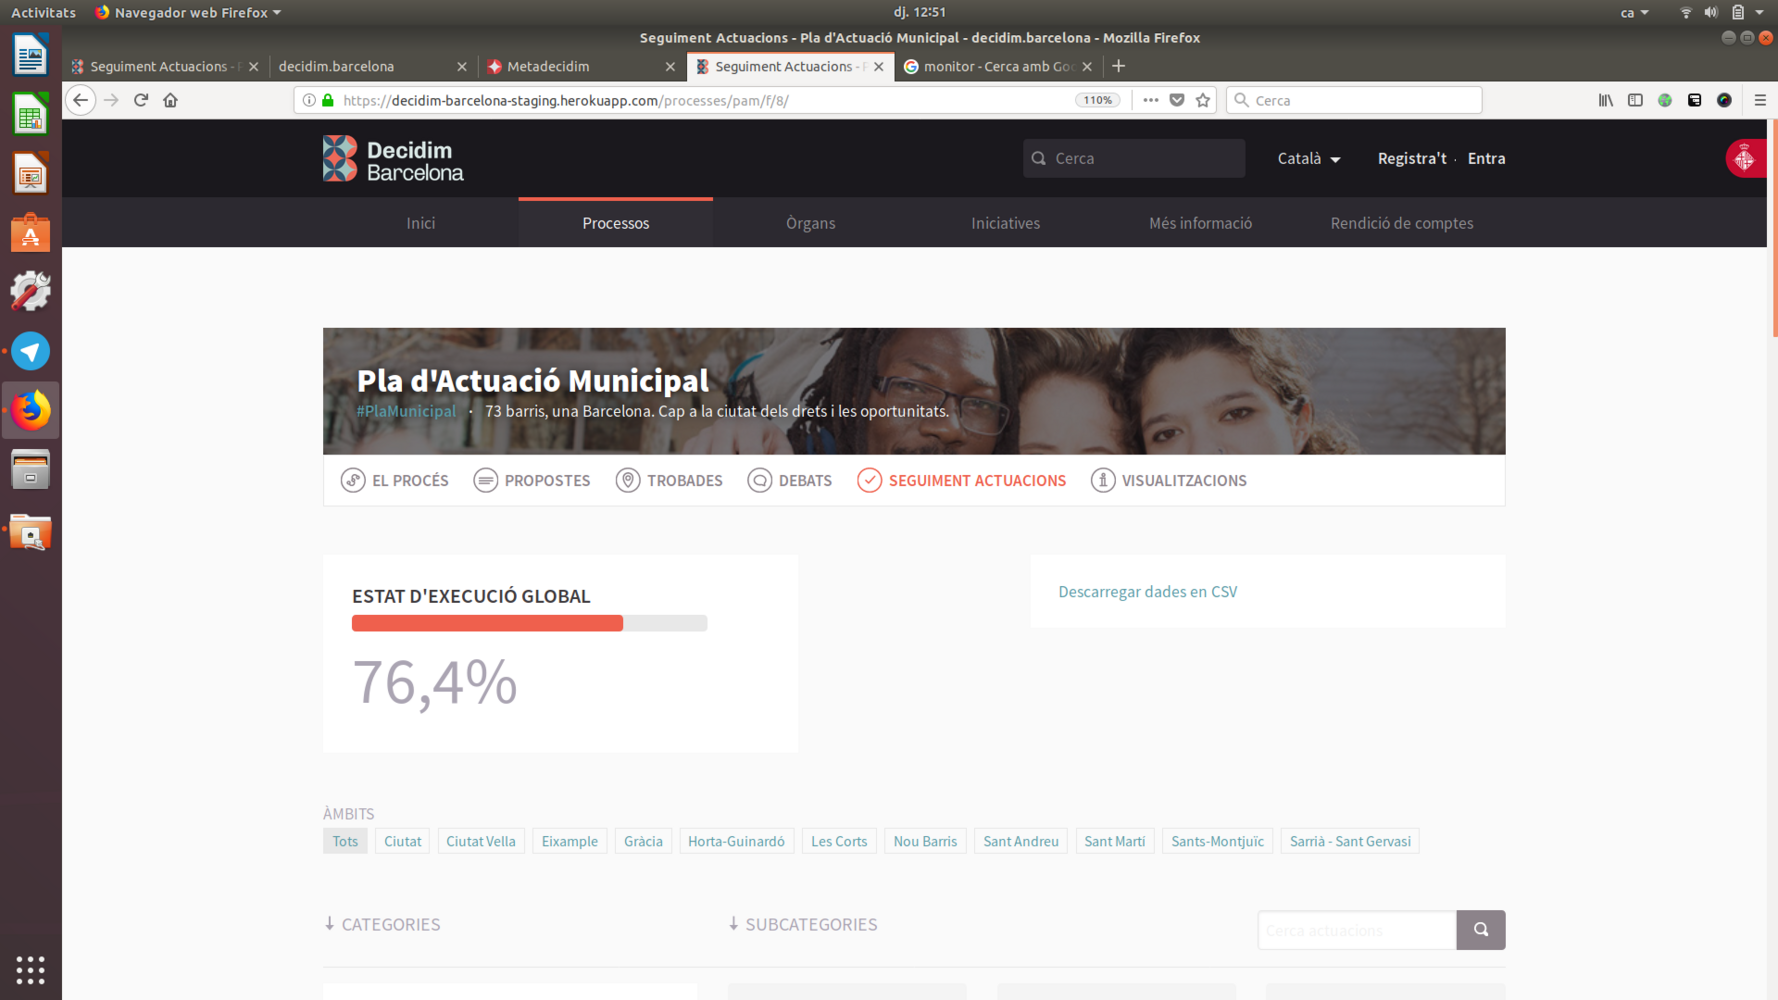Click the Firefox reload page icon

coord(141,100)
